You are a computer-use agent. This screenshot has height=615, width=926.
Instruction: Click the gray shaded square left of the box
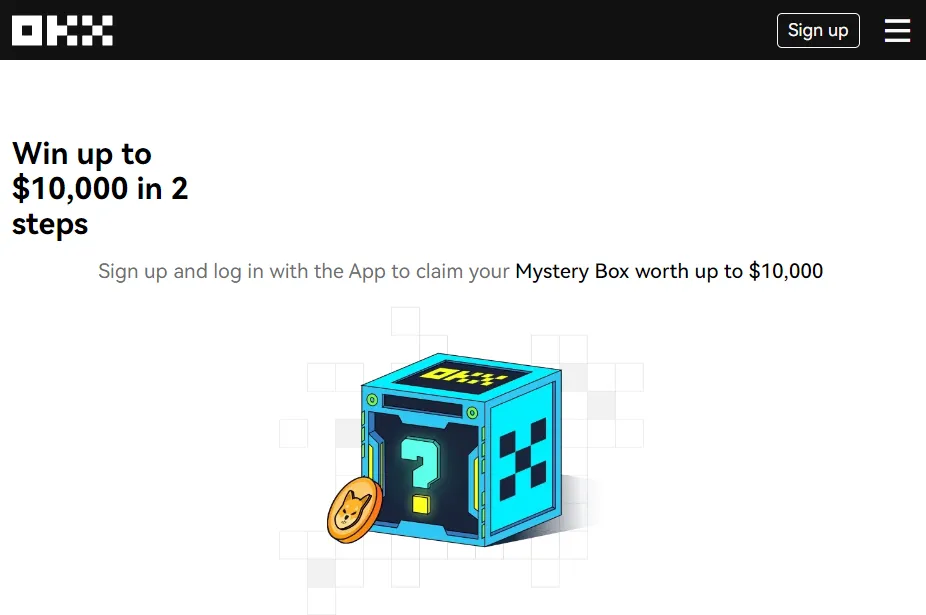(x=348, y=433)
